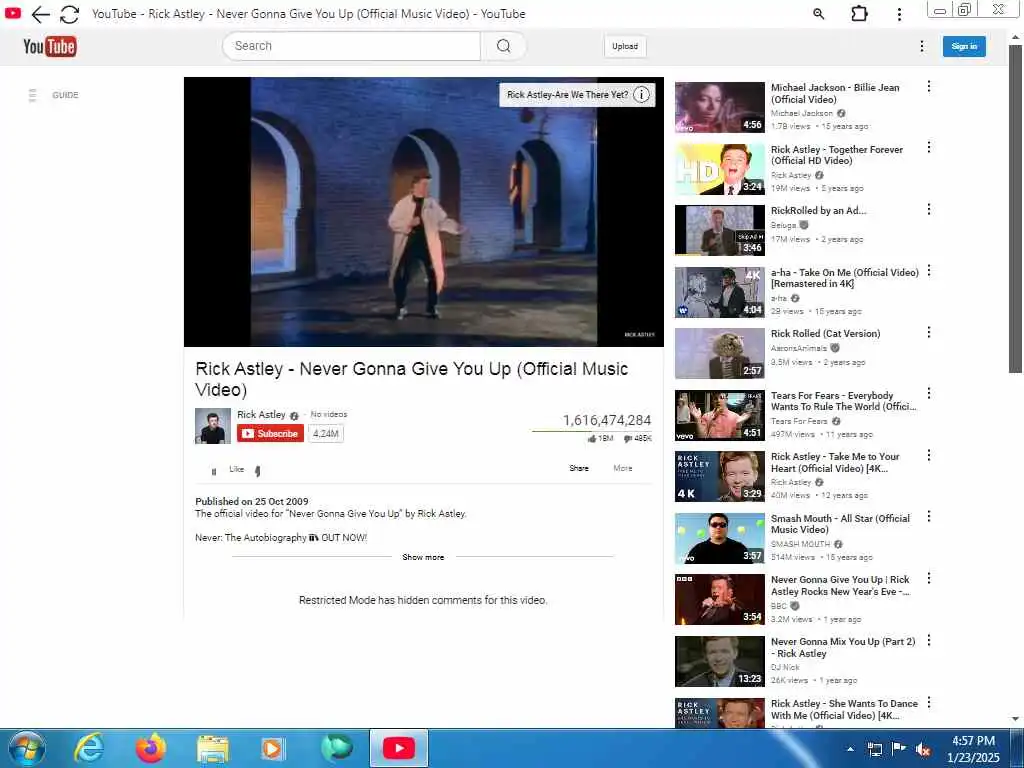Open Rick Rolled (Cat Version) thumbnail

click(720, 353)
